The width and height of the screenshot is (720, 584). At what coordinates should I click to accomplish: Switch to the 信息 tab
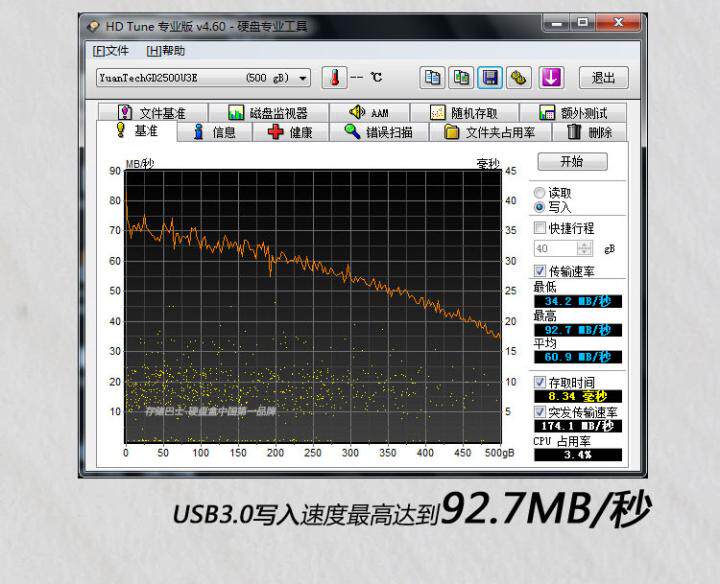[x=214, y=132]
